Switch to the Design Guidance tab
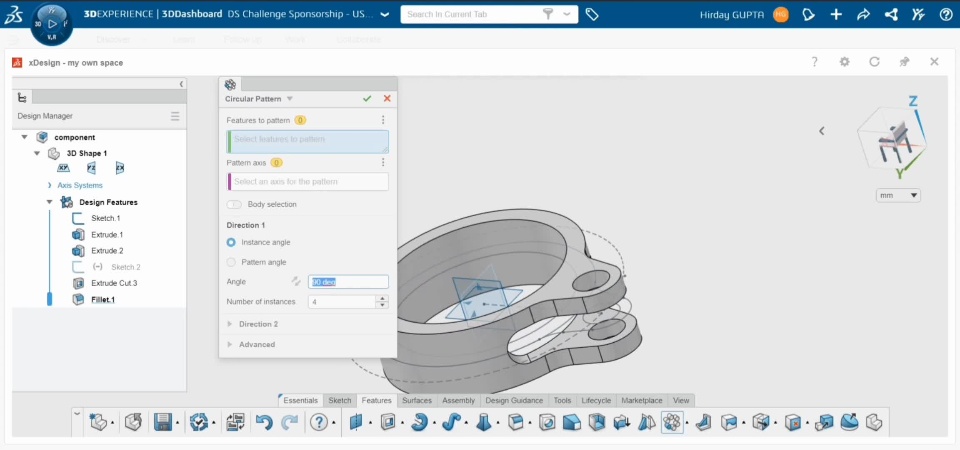The height and width of the screenshot is (450, 960). click(514, 400)
